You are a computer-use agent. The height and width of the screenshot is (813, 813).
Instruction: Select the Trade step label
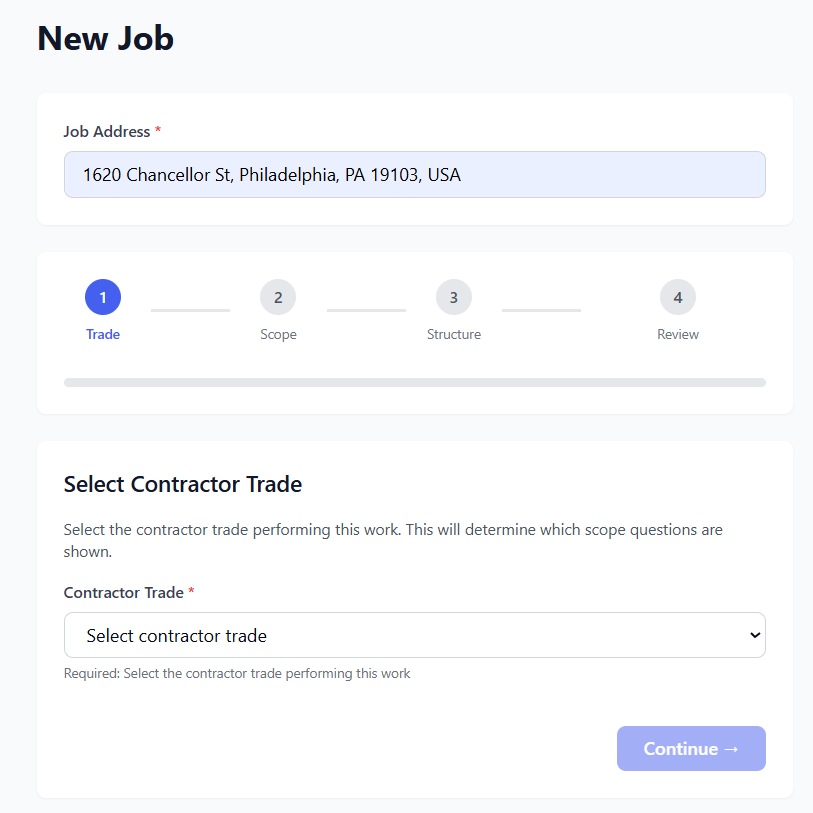[103, 334]
